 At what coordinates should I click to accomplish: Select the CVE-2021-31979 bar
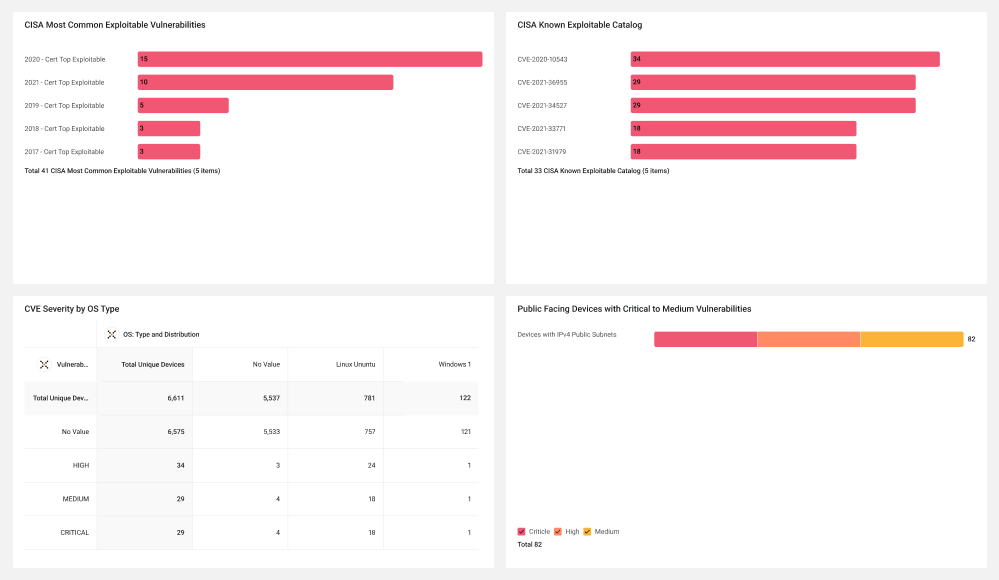[744, 152]
